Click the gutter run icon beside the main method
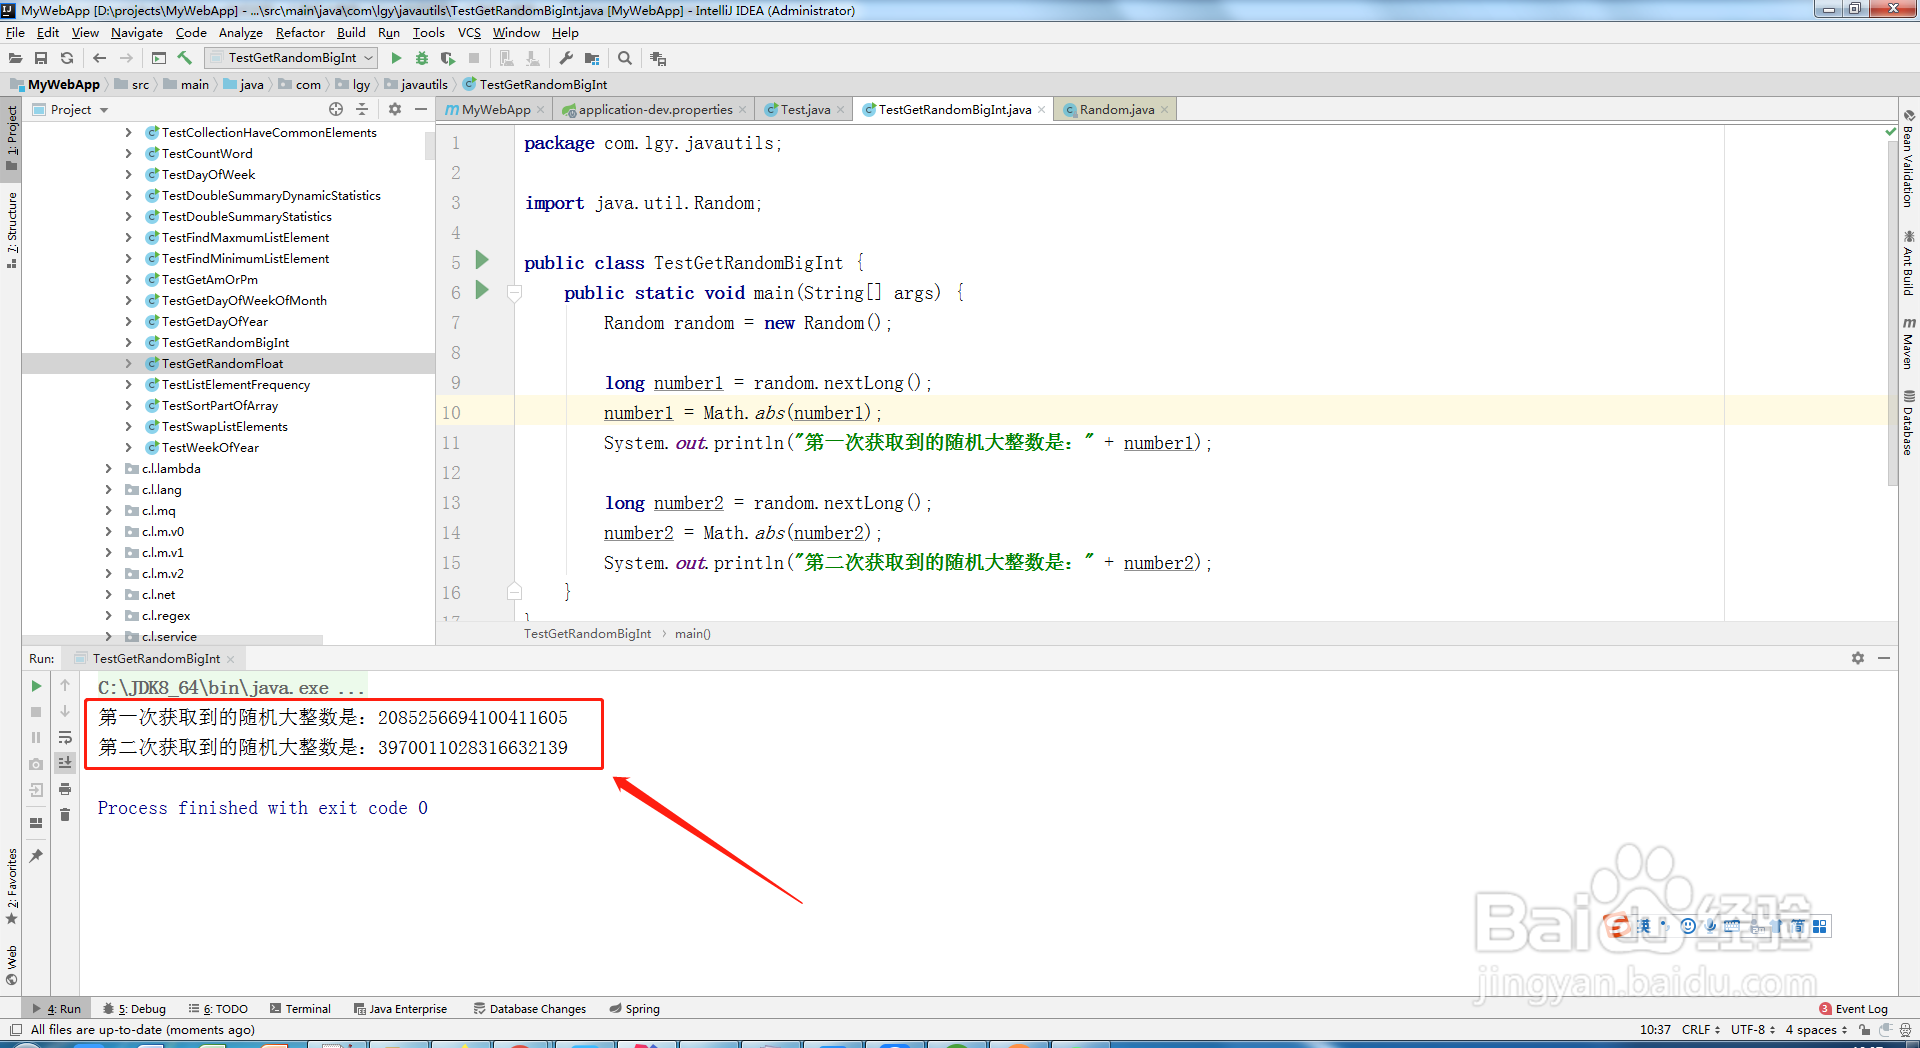This screenshot has width=1920, height=1048. pos(482,290)
